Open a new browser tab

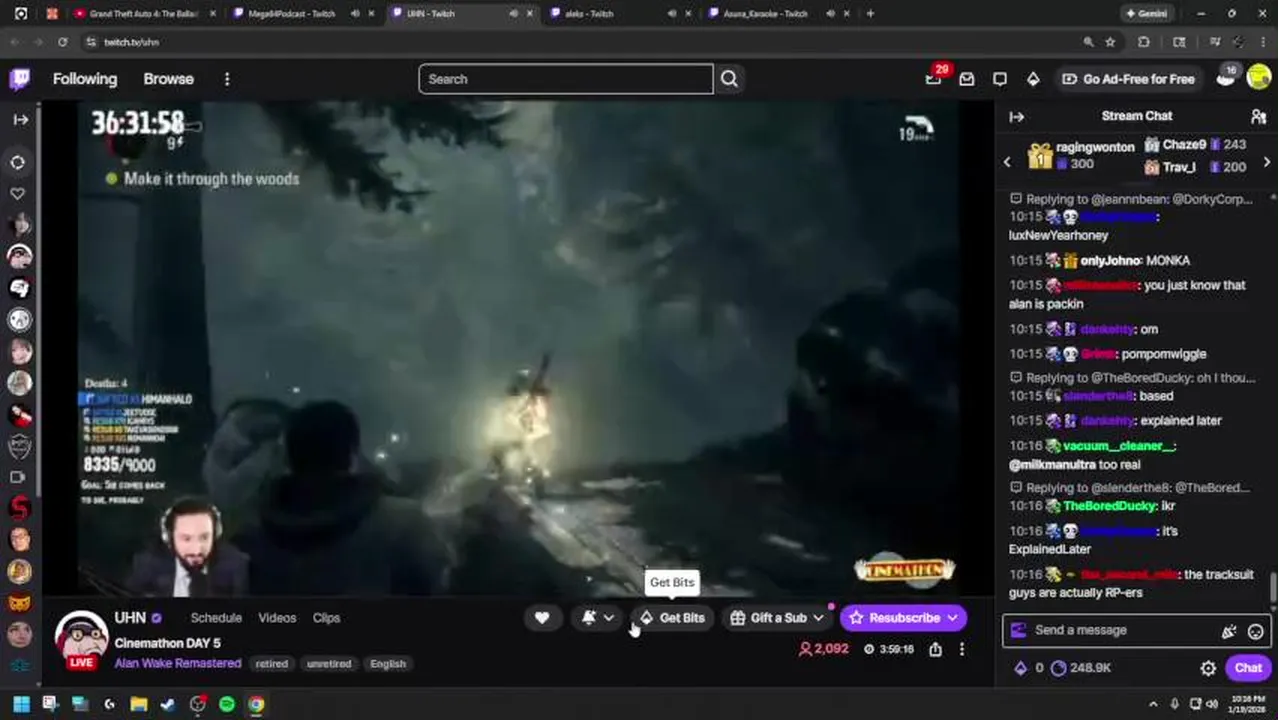pos(870,14)
